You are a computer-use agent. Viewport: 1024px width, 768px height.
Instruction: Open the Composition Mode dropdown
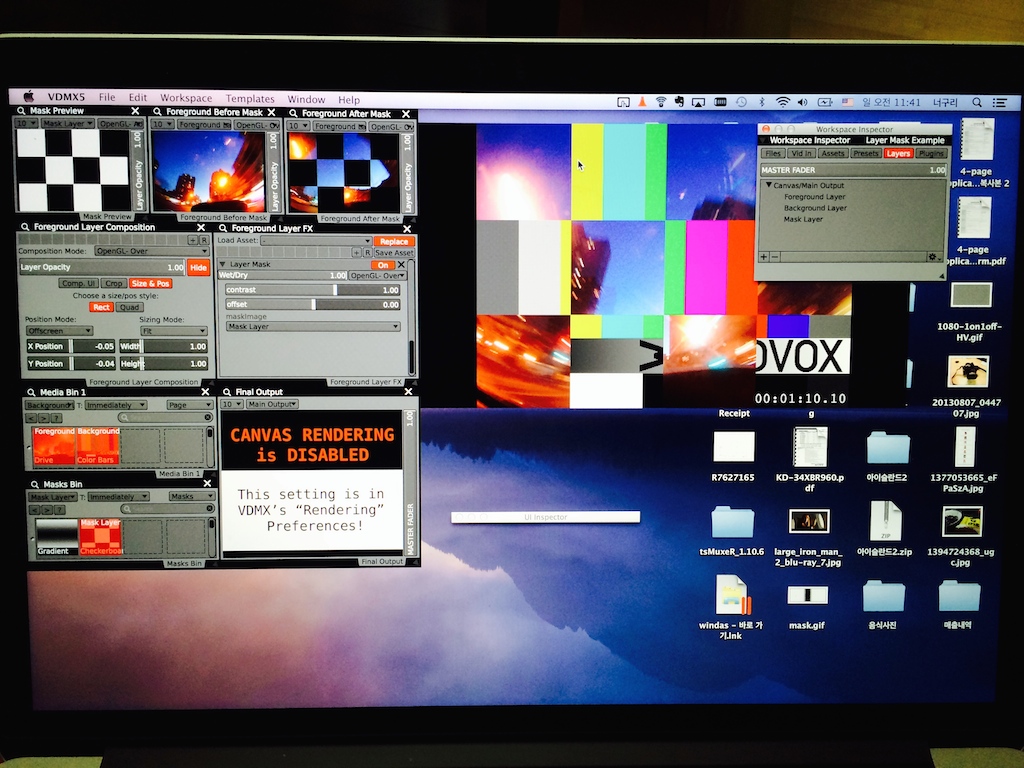tap(152, 251)
